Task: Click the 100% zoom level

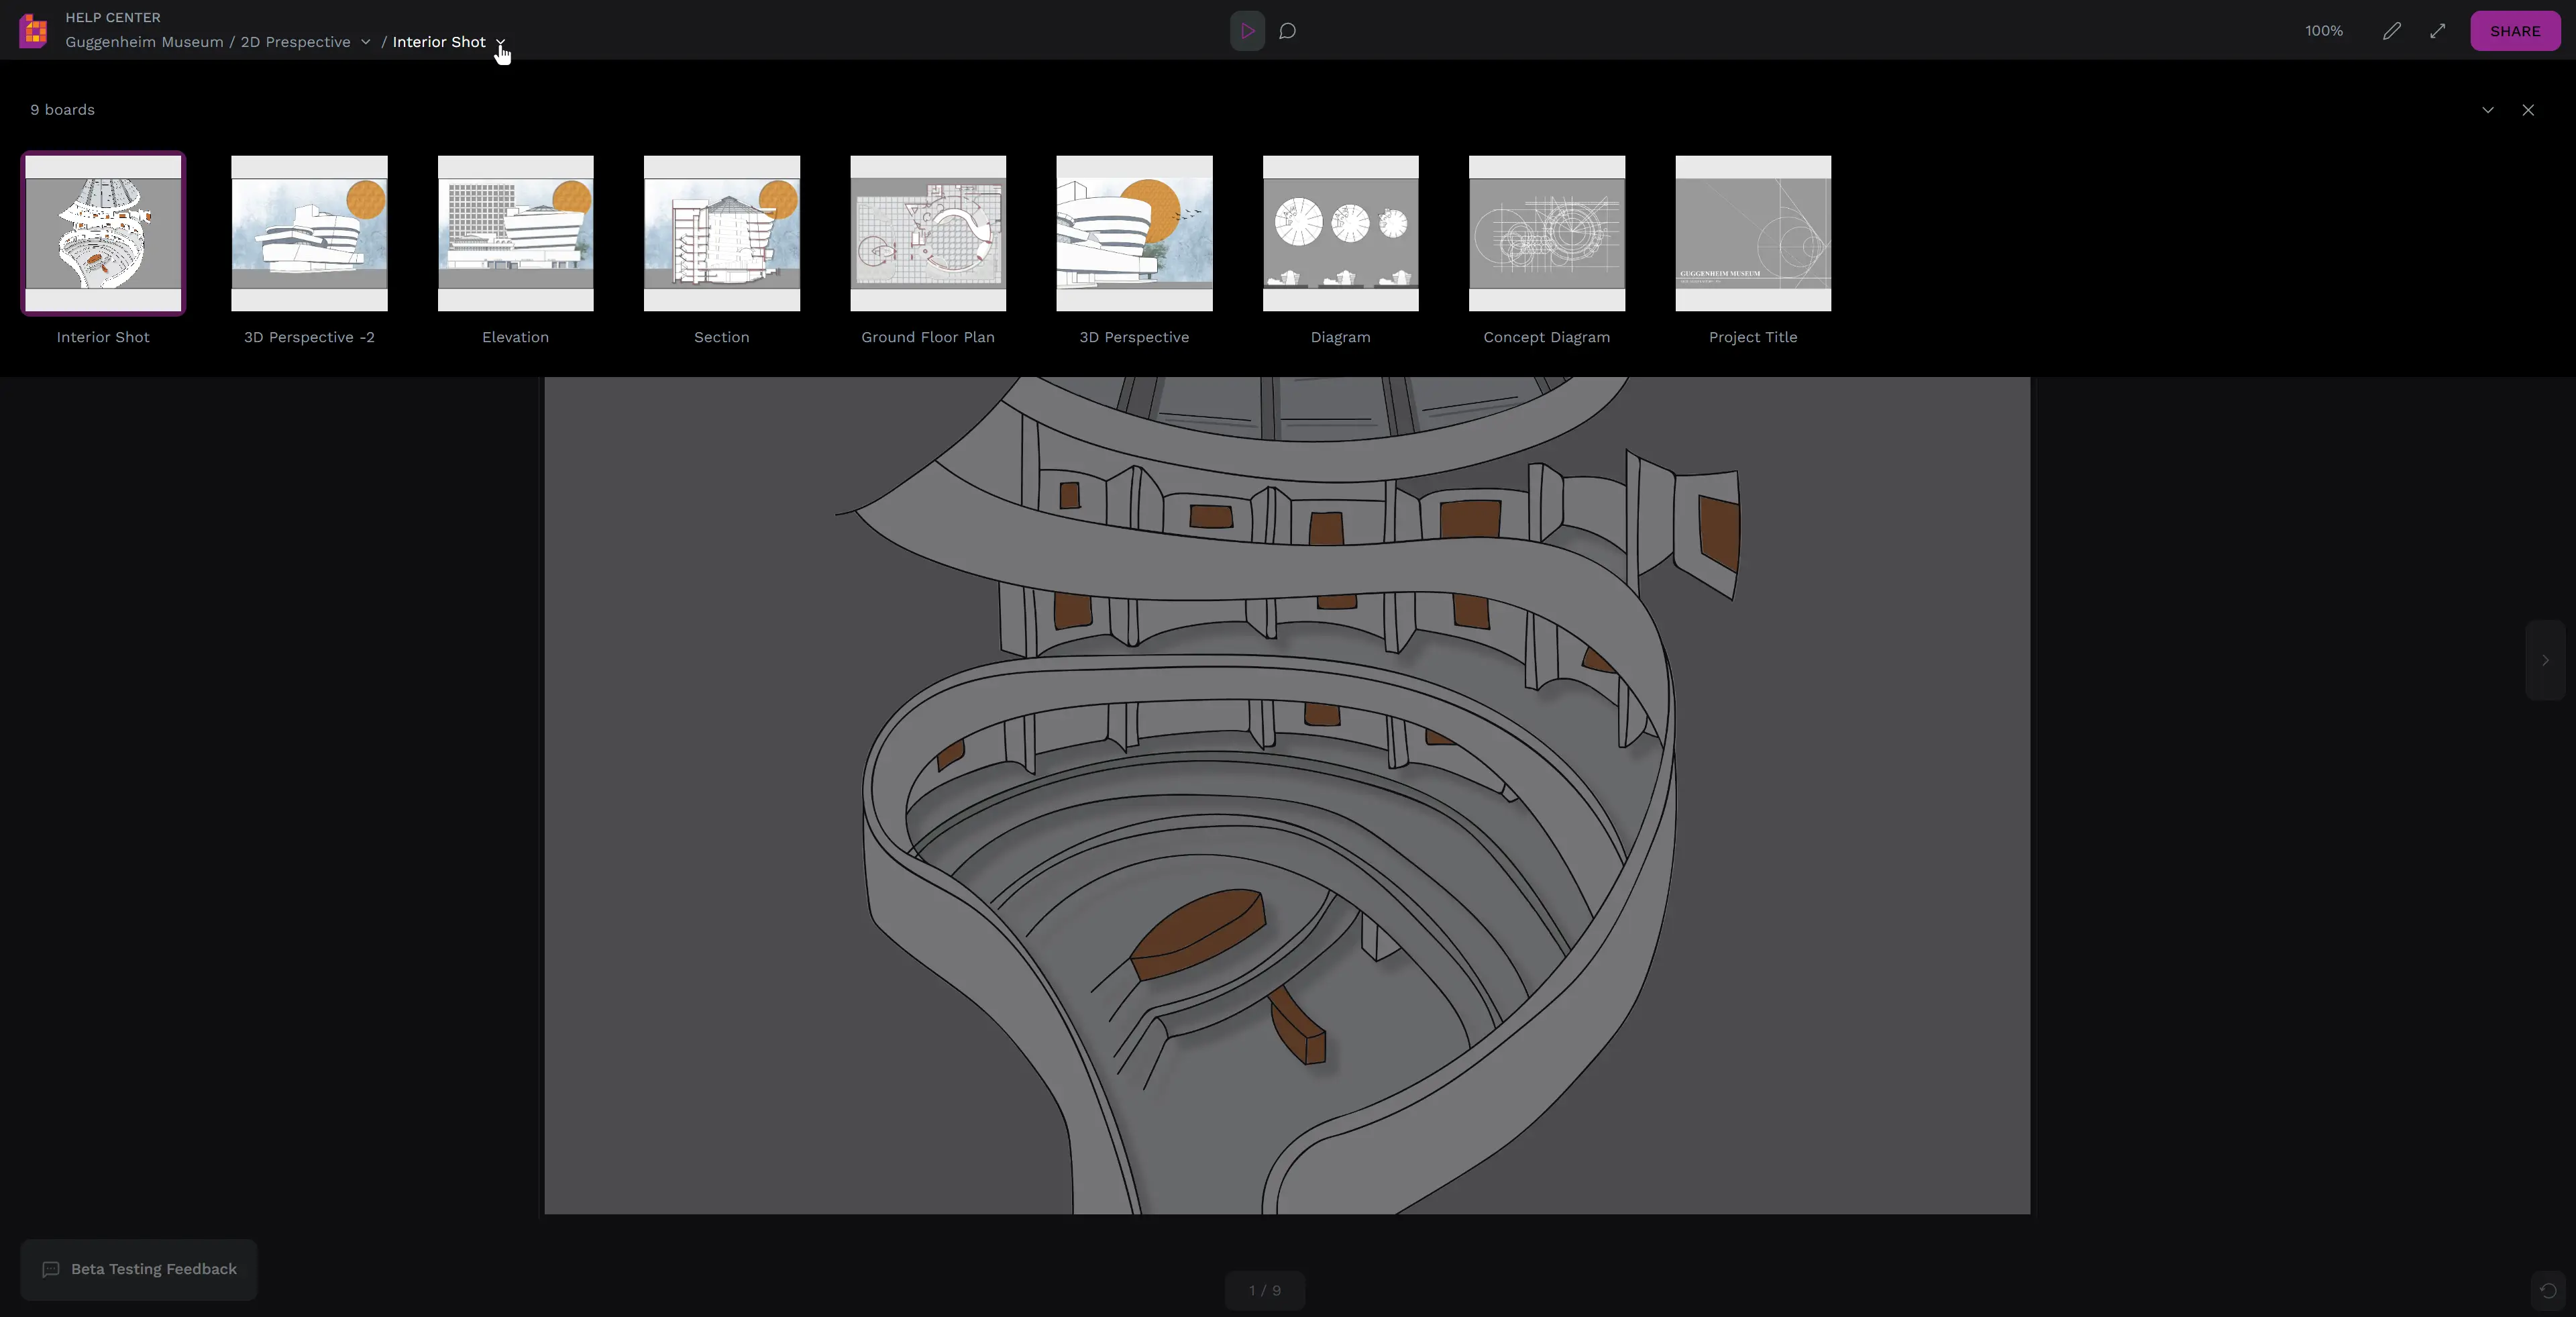Action: tap(2323, 31)
